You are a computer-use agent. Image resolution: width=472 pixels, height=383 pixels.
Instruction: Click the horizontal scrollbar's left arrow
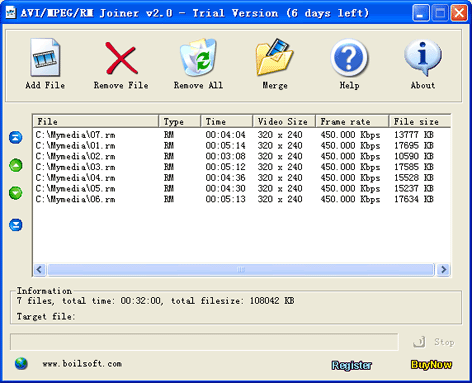(40, 269)
